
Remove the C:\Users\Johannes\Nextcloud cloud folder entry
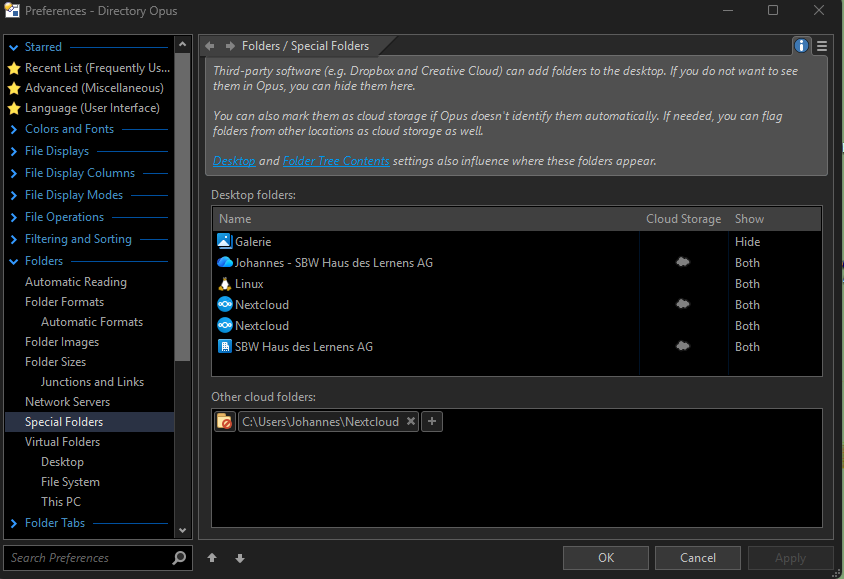[x=410, y=422]
